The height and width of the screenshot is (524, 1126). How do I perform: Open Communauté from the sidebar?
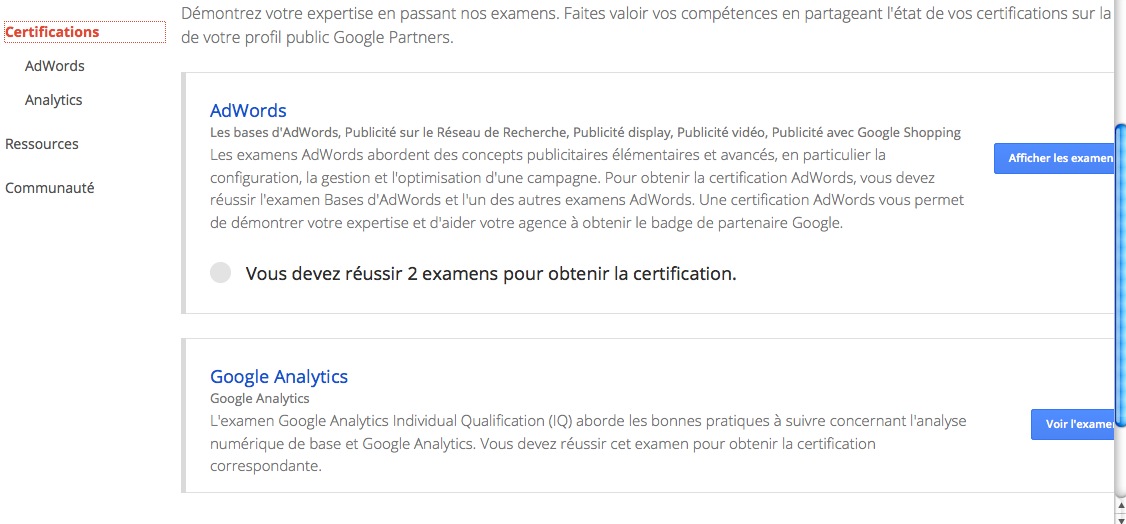click(x=50, y=188)
